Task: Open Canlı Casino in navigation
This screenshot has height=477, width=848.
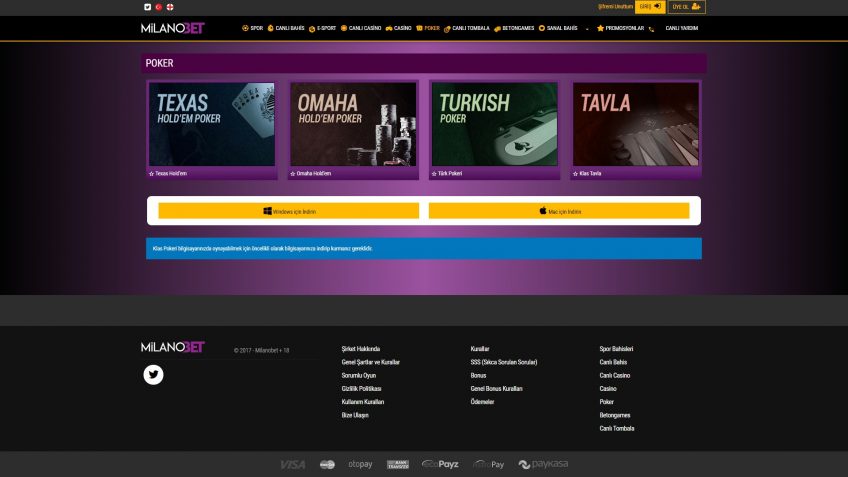Action: pyautogui.click(x=361, y=28)
